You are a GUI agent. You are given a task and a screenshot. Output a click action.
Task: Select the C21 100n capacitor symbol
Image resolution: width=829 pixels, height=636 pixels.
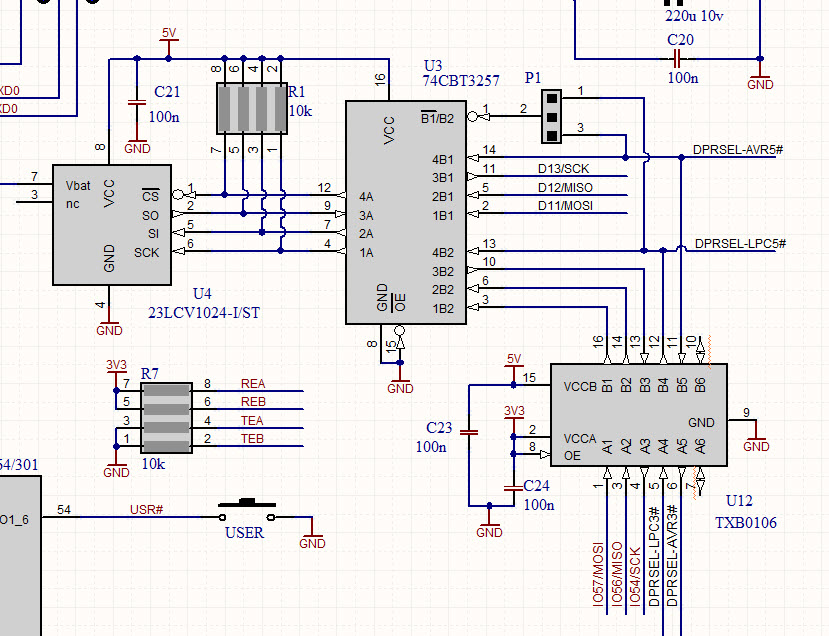pyautogui.click(x=138, y=103)
